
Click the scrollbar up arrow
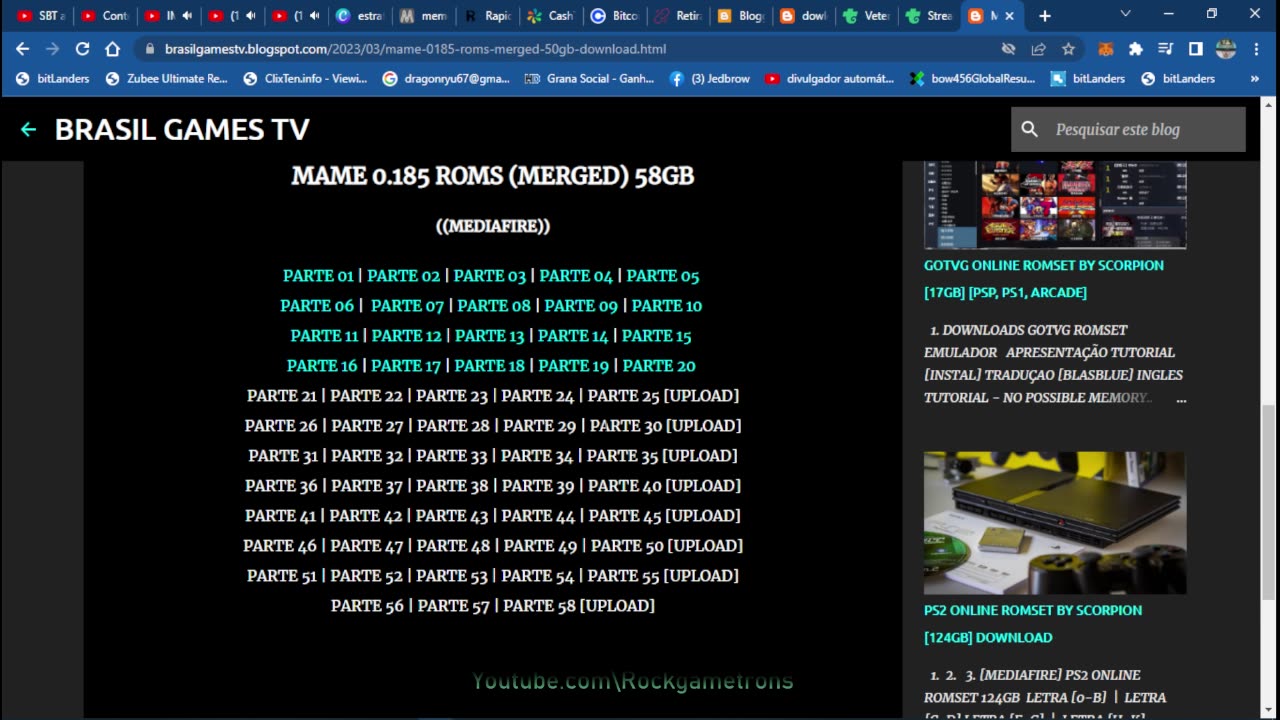point(1268,105)
